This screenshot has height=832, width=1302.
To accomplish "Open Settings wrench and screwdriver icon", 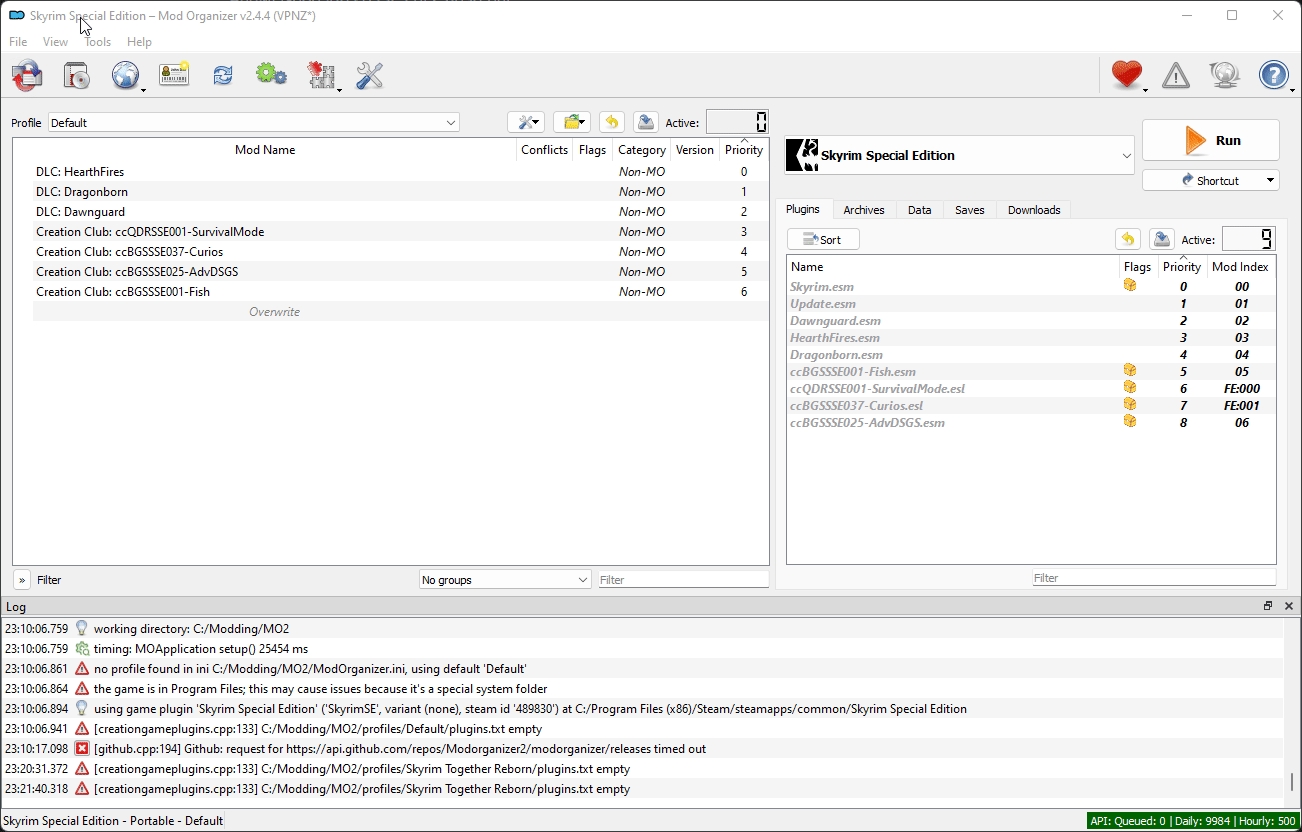I will tap(369, 76).
